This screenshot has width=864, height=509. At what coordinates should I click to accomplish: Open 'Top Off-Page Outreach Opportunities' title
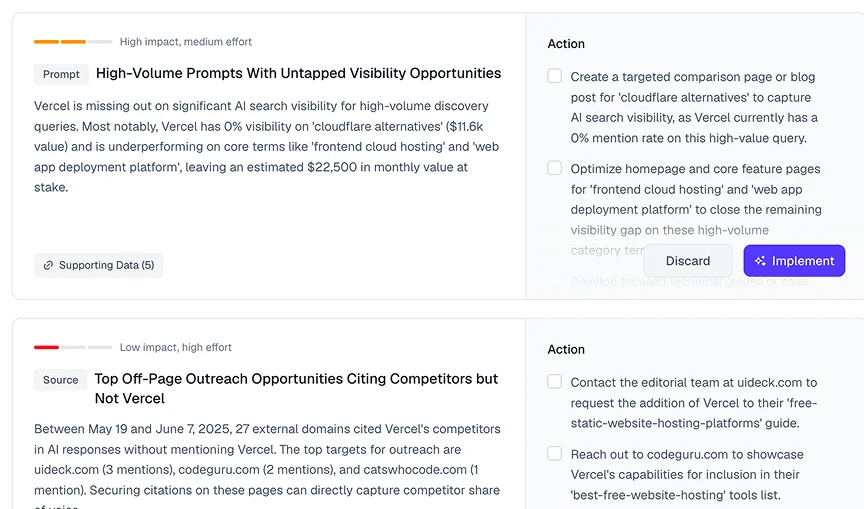click(x=295, y=379)
